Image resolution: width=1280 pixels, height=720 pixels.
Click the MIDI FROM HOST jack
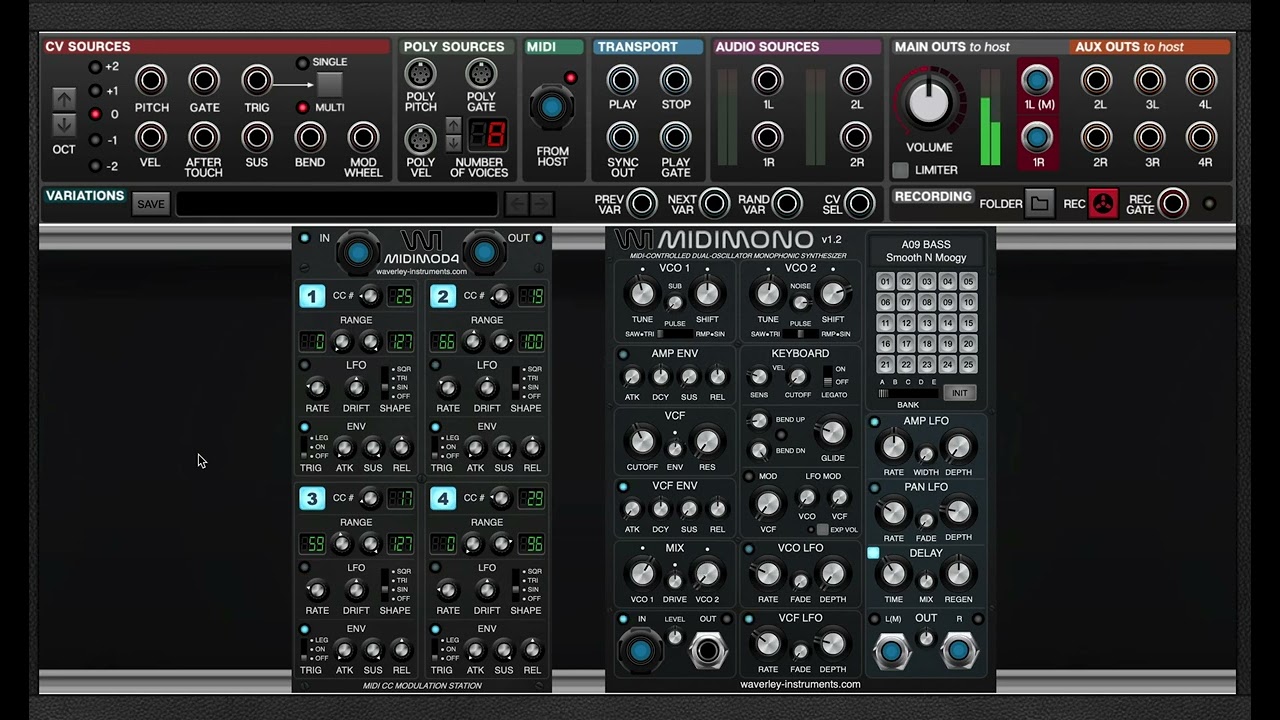tap(552, 107)
